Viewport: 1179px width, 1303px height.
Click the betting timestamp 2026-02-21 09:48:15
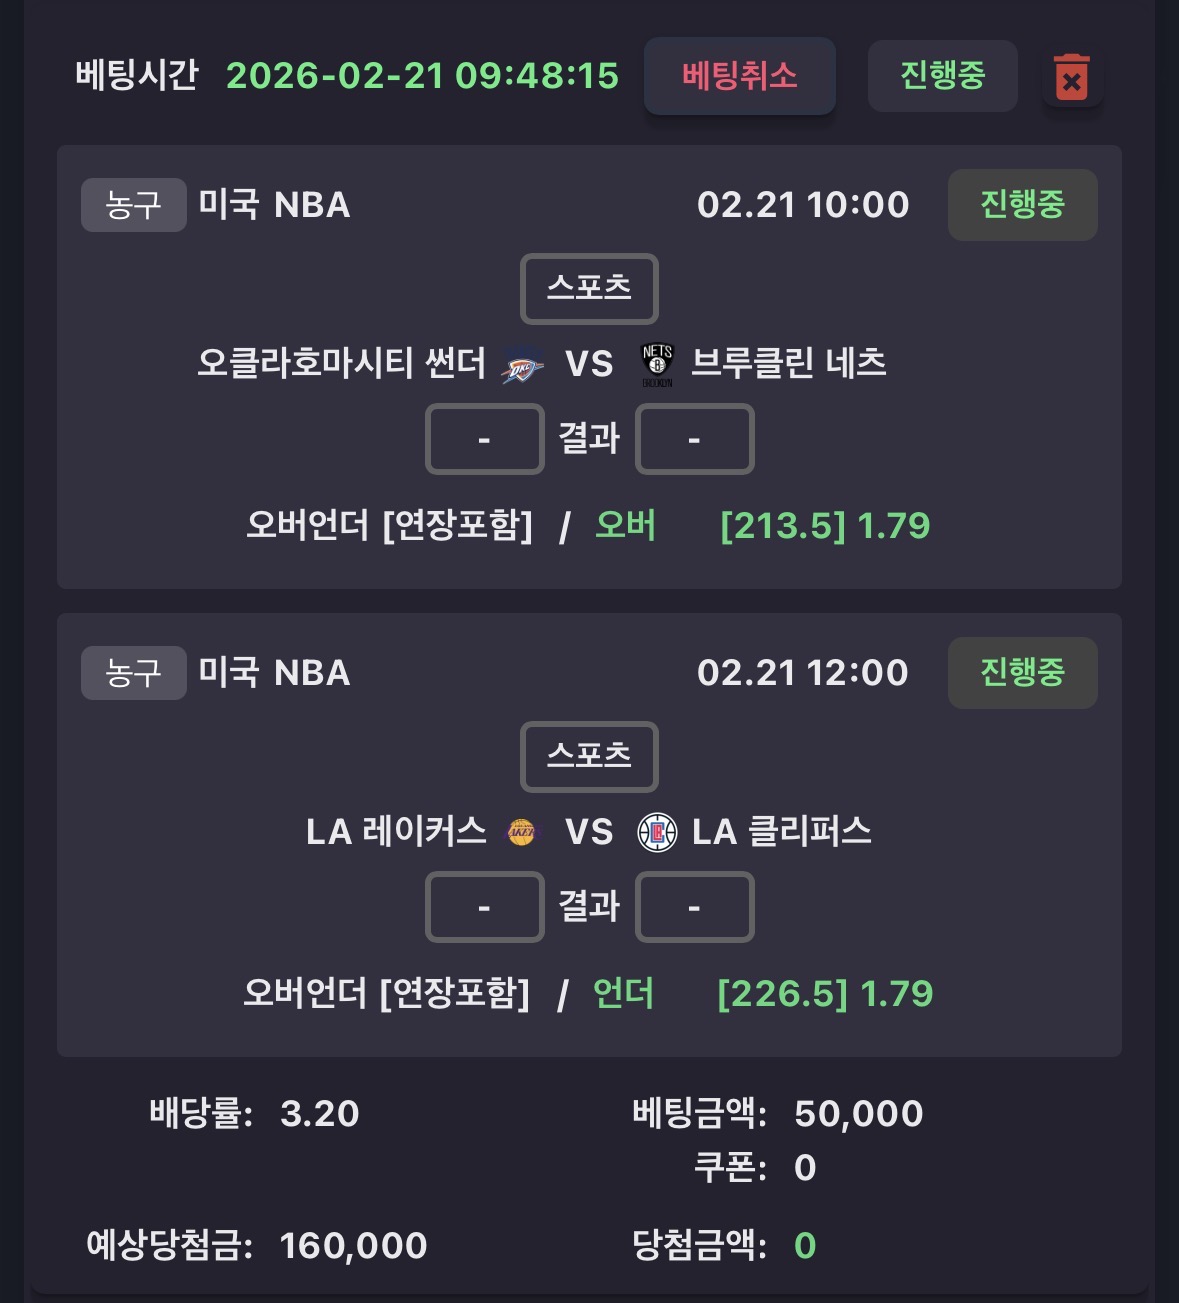click(x=422, y=76)
